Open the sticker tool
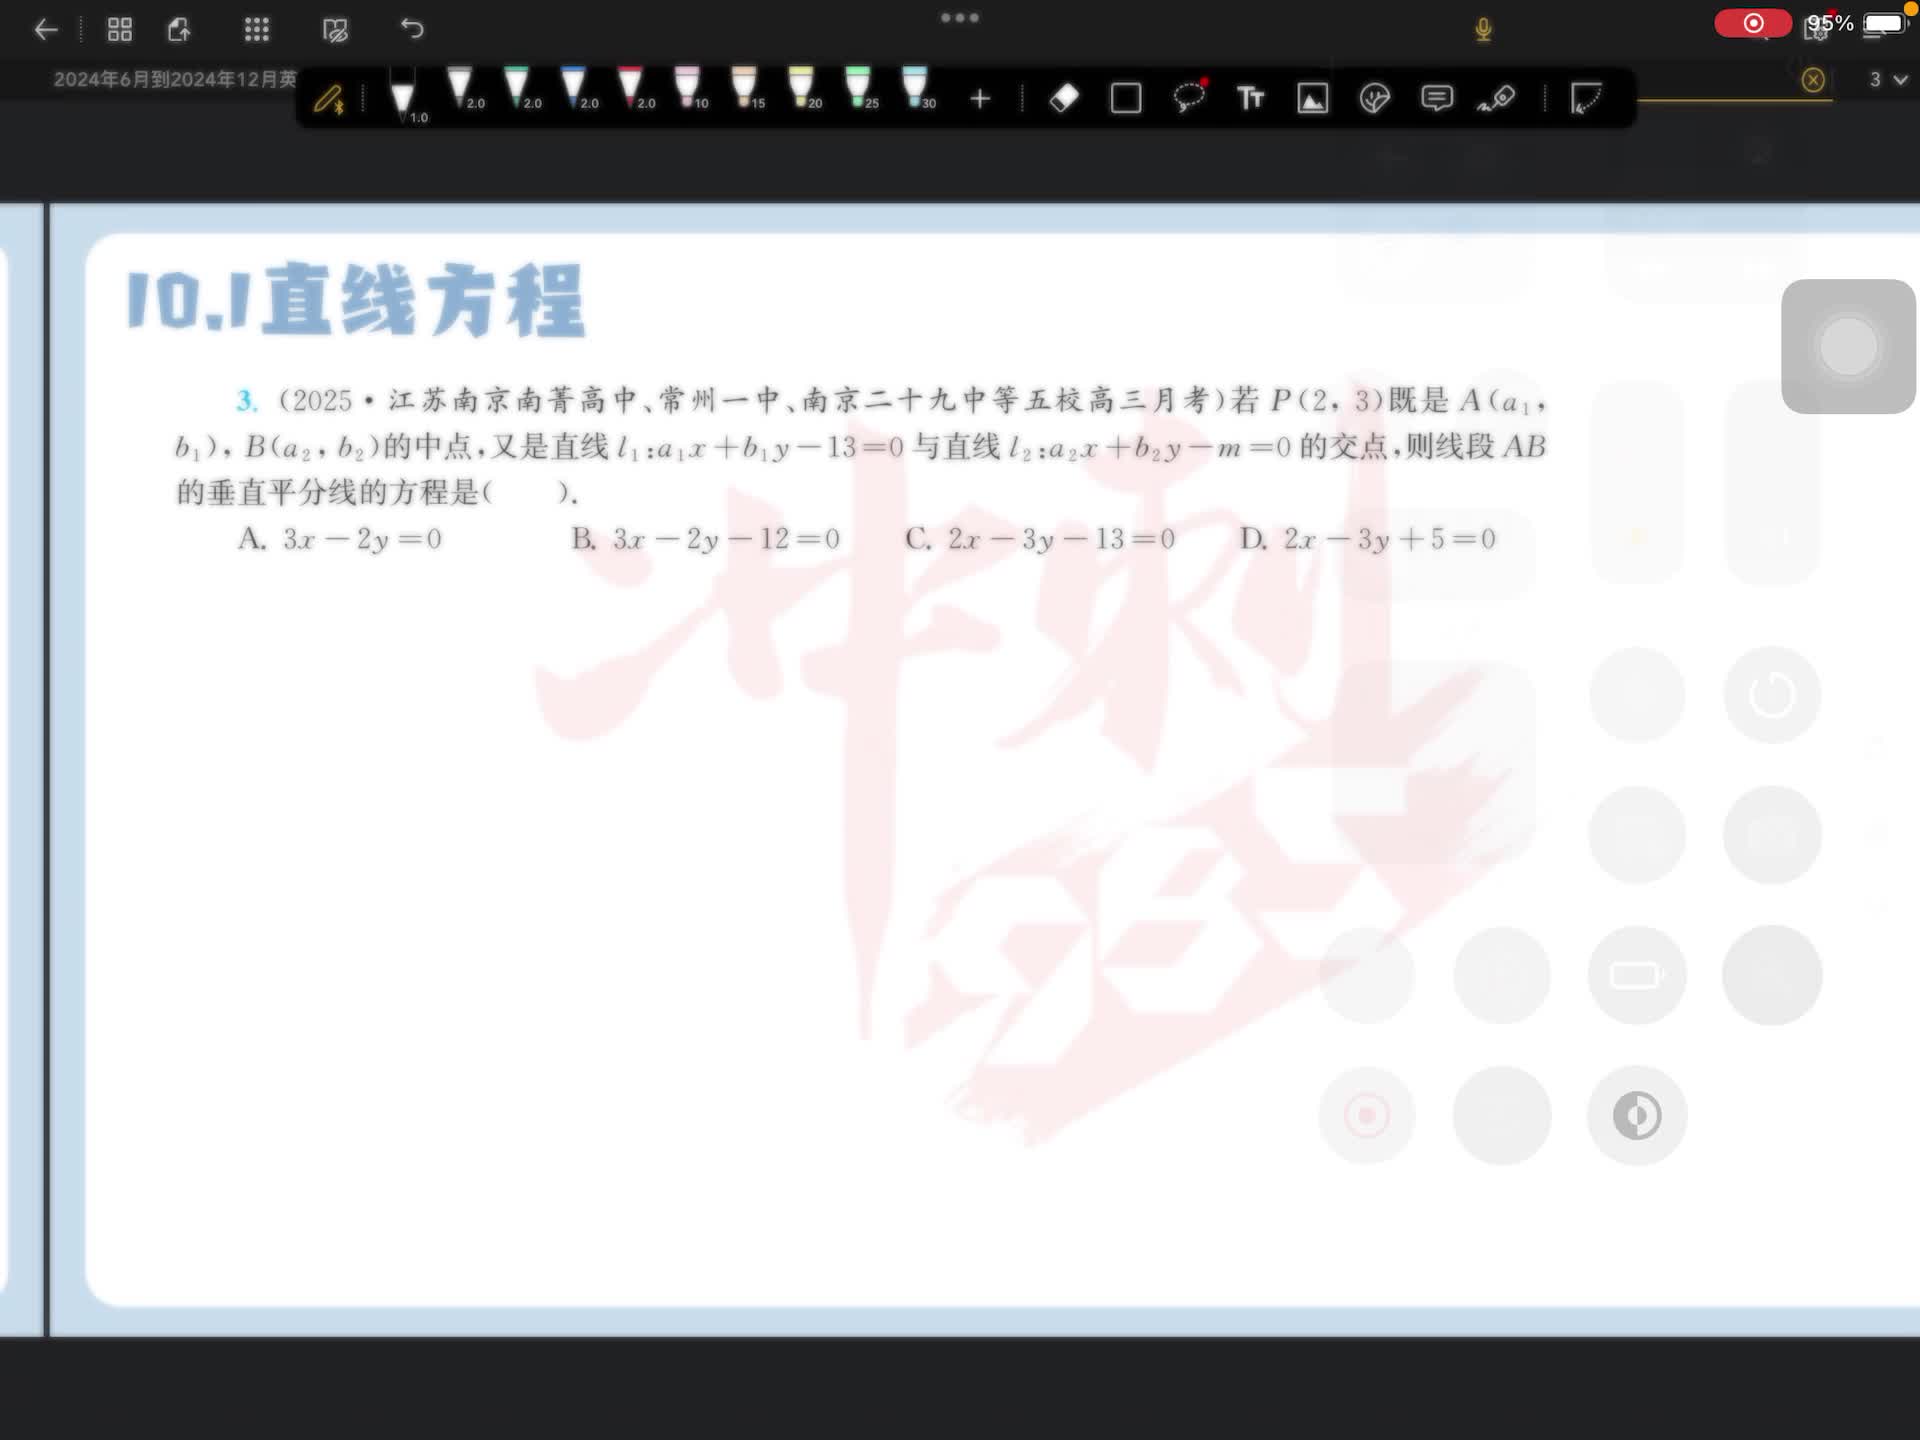This screenshot has height=1440, width=1920. point(1374,98)
